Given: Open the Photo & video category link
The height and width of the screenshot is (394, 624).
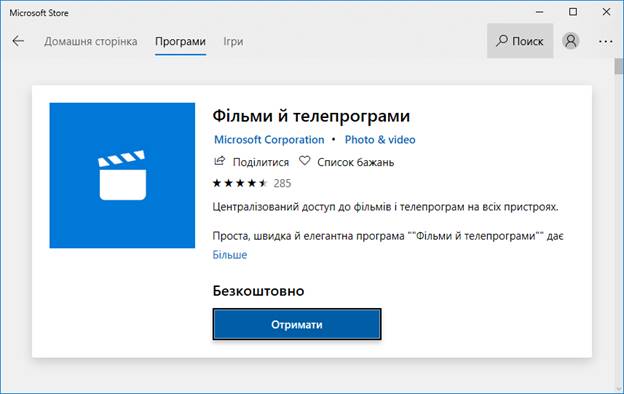Looking at the screenshot, I should [x=380, y=140].
